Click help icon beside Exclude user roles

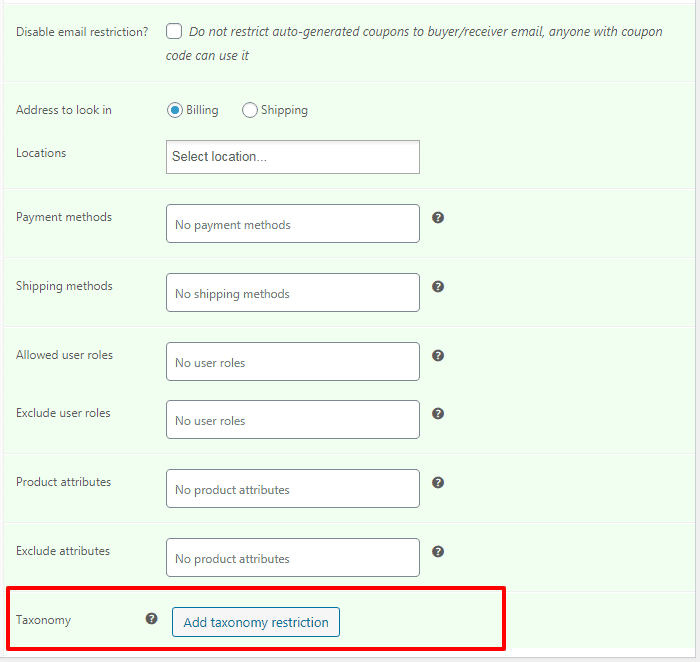(438, 413)
